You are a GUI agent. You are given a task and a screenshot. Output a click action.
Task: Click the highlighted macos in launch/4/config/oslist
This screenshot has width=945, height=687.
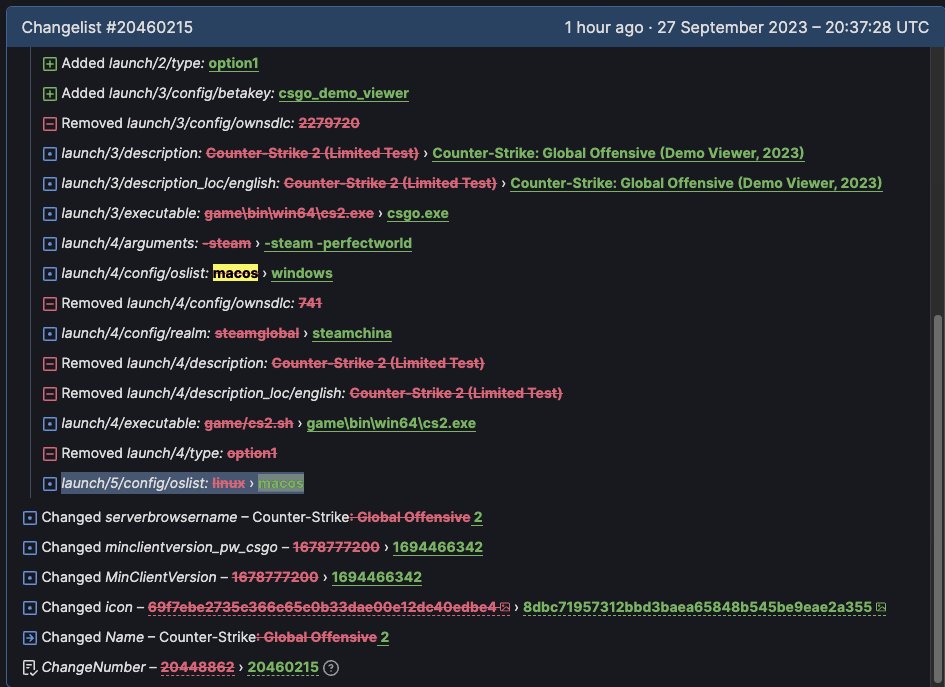click(235, 273)
